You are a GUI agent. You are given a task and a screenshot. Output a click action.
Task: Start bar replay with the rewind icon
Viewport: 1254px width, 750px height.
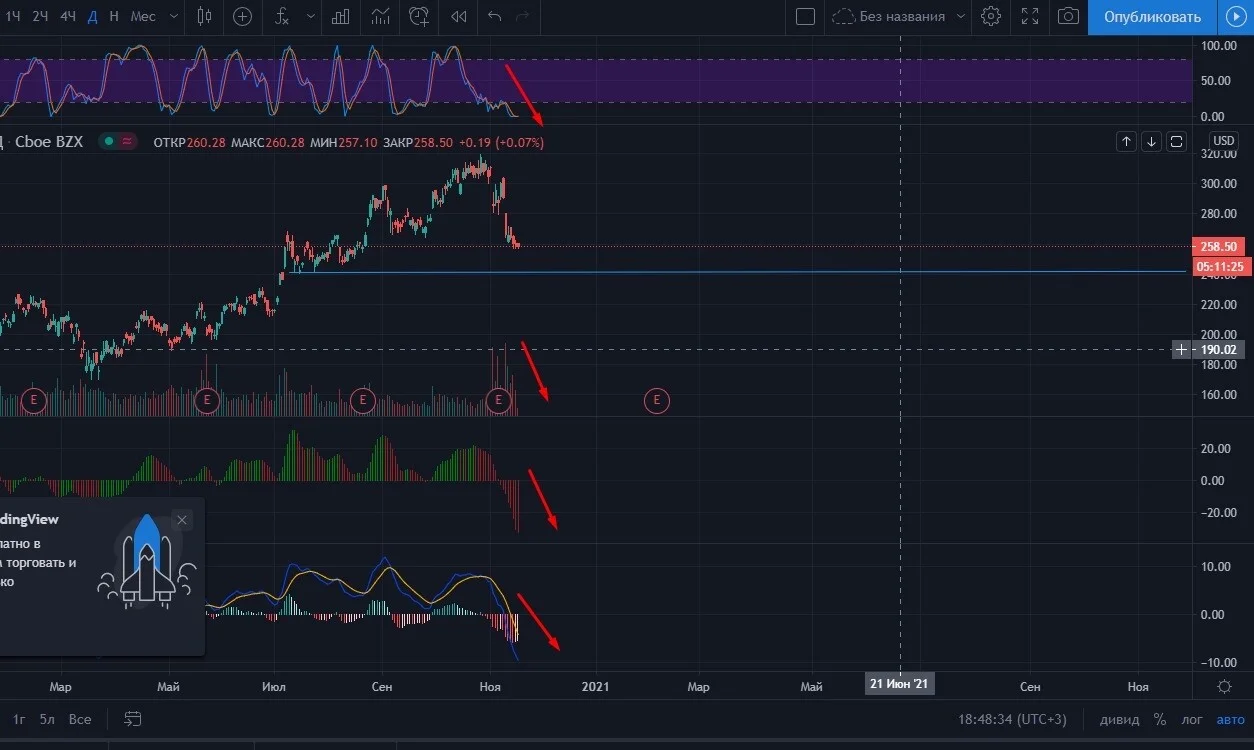[459, 16]
